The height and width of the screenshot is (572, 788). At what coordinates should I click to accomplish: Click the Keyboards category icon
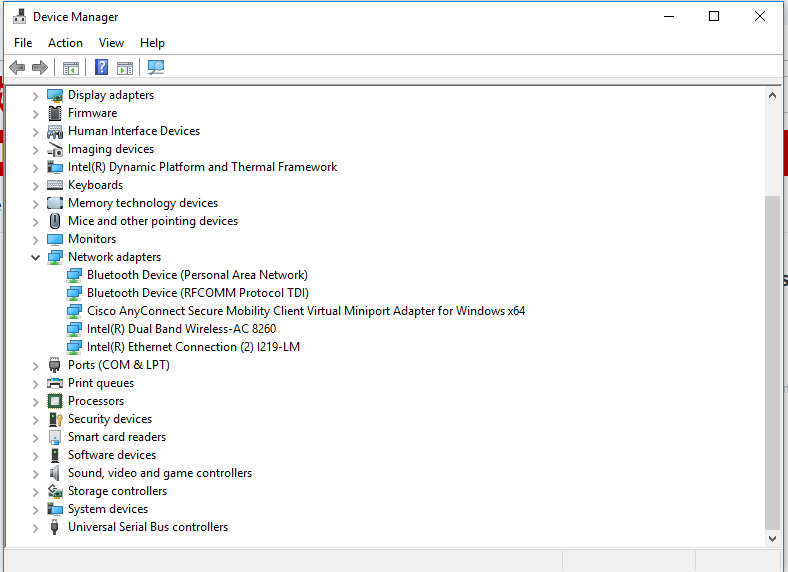click(55, 185)
